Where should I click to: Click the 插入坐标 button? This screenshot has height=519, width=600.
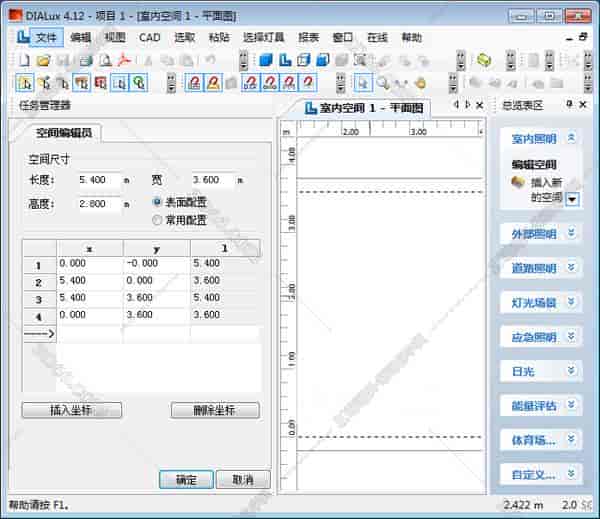[71, 410]
